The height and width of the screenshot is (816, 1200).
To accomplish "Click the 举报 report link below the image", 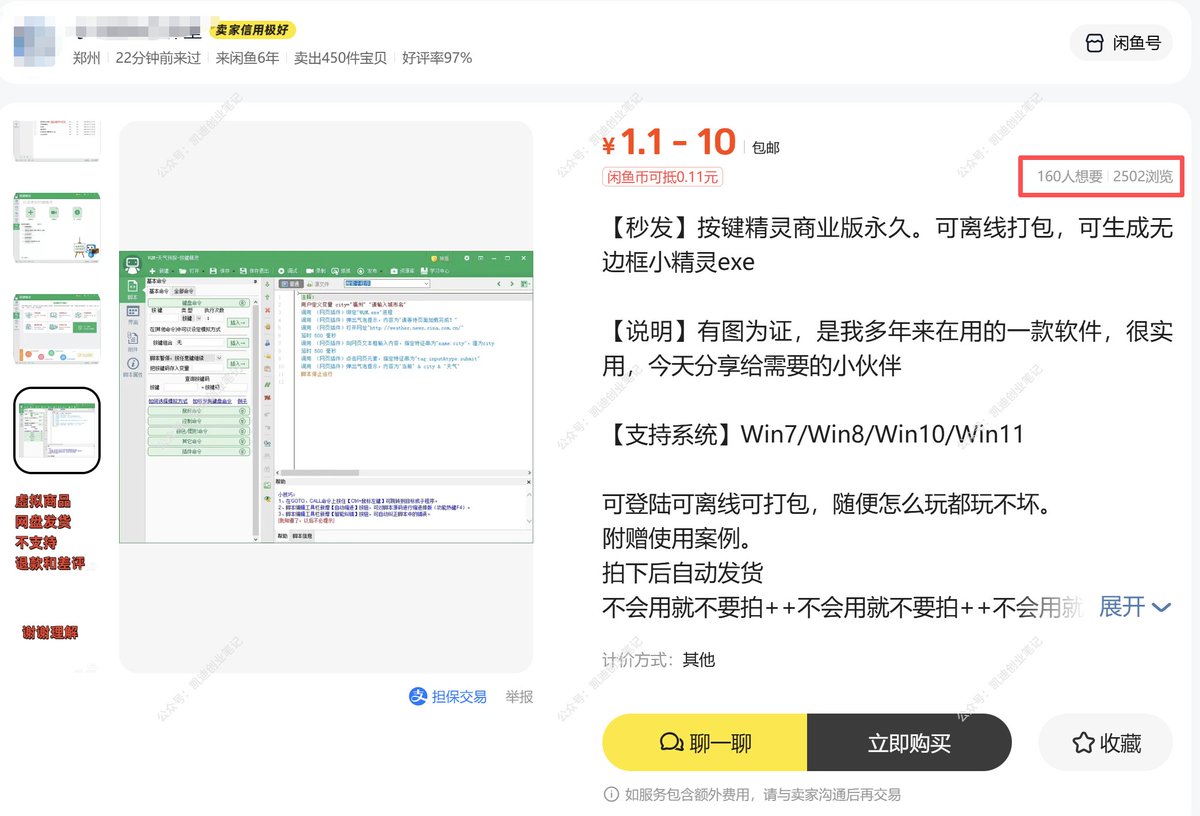I will (517, 697).
